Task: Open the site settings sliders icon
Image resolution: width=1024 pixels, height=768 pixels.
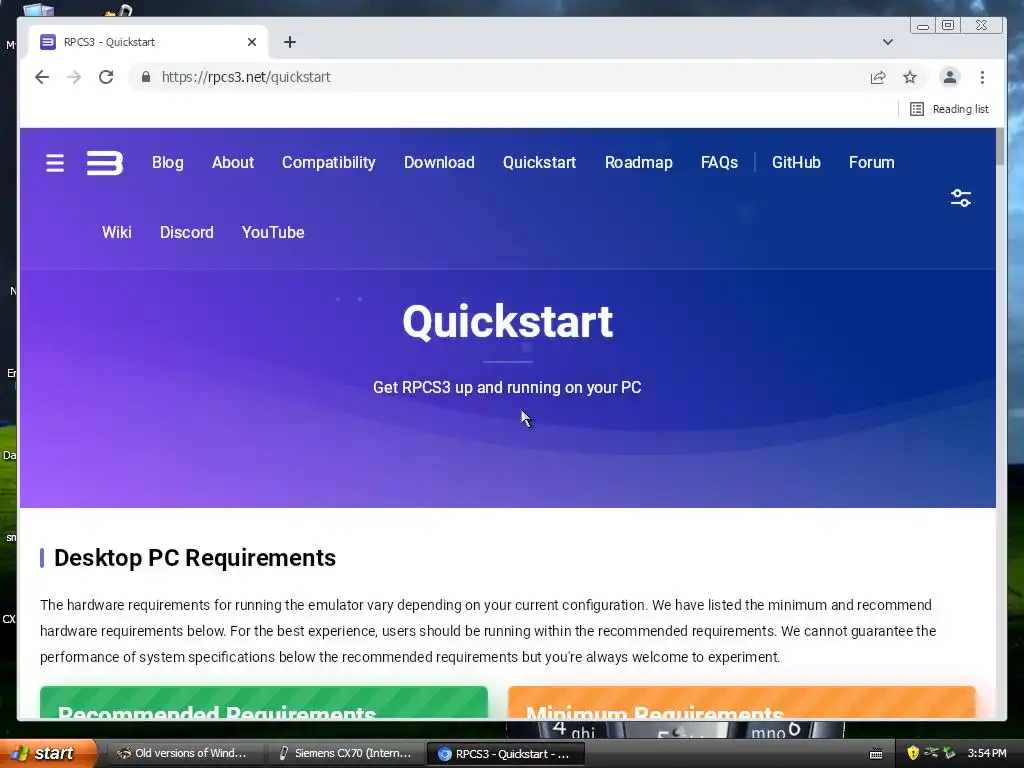Action: [x=961, y=198]
